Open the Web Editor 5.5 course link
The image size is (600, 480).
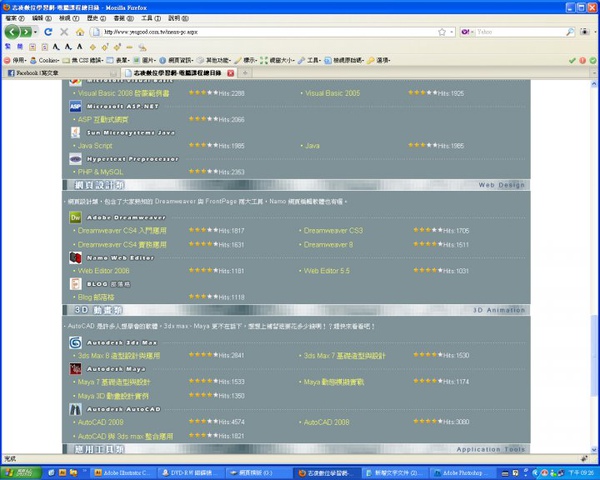coord(326,271)
